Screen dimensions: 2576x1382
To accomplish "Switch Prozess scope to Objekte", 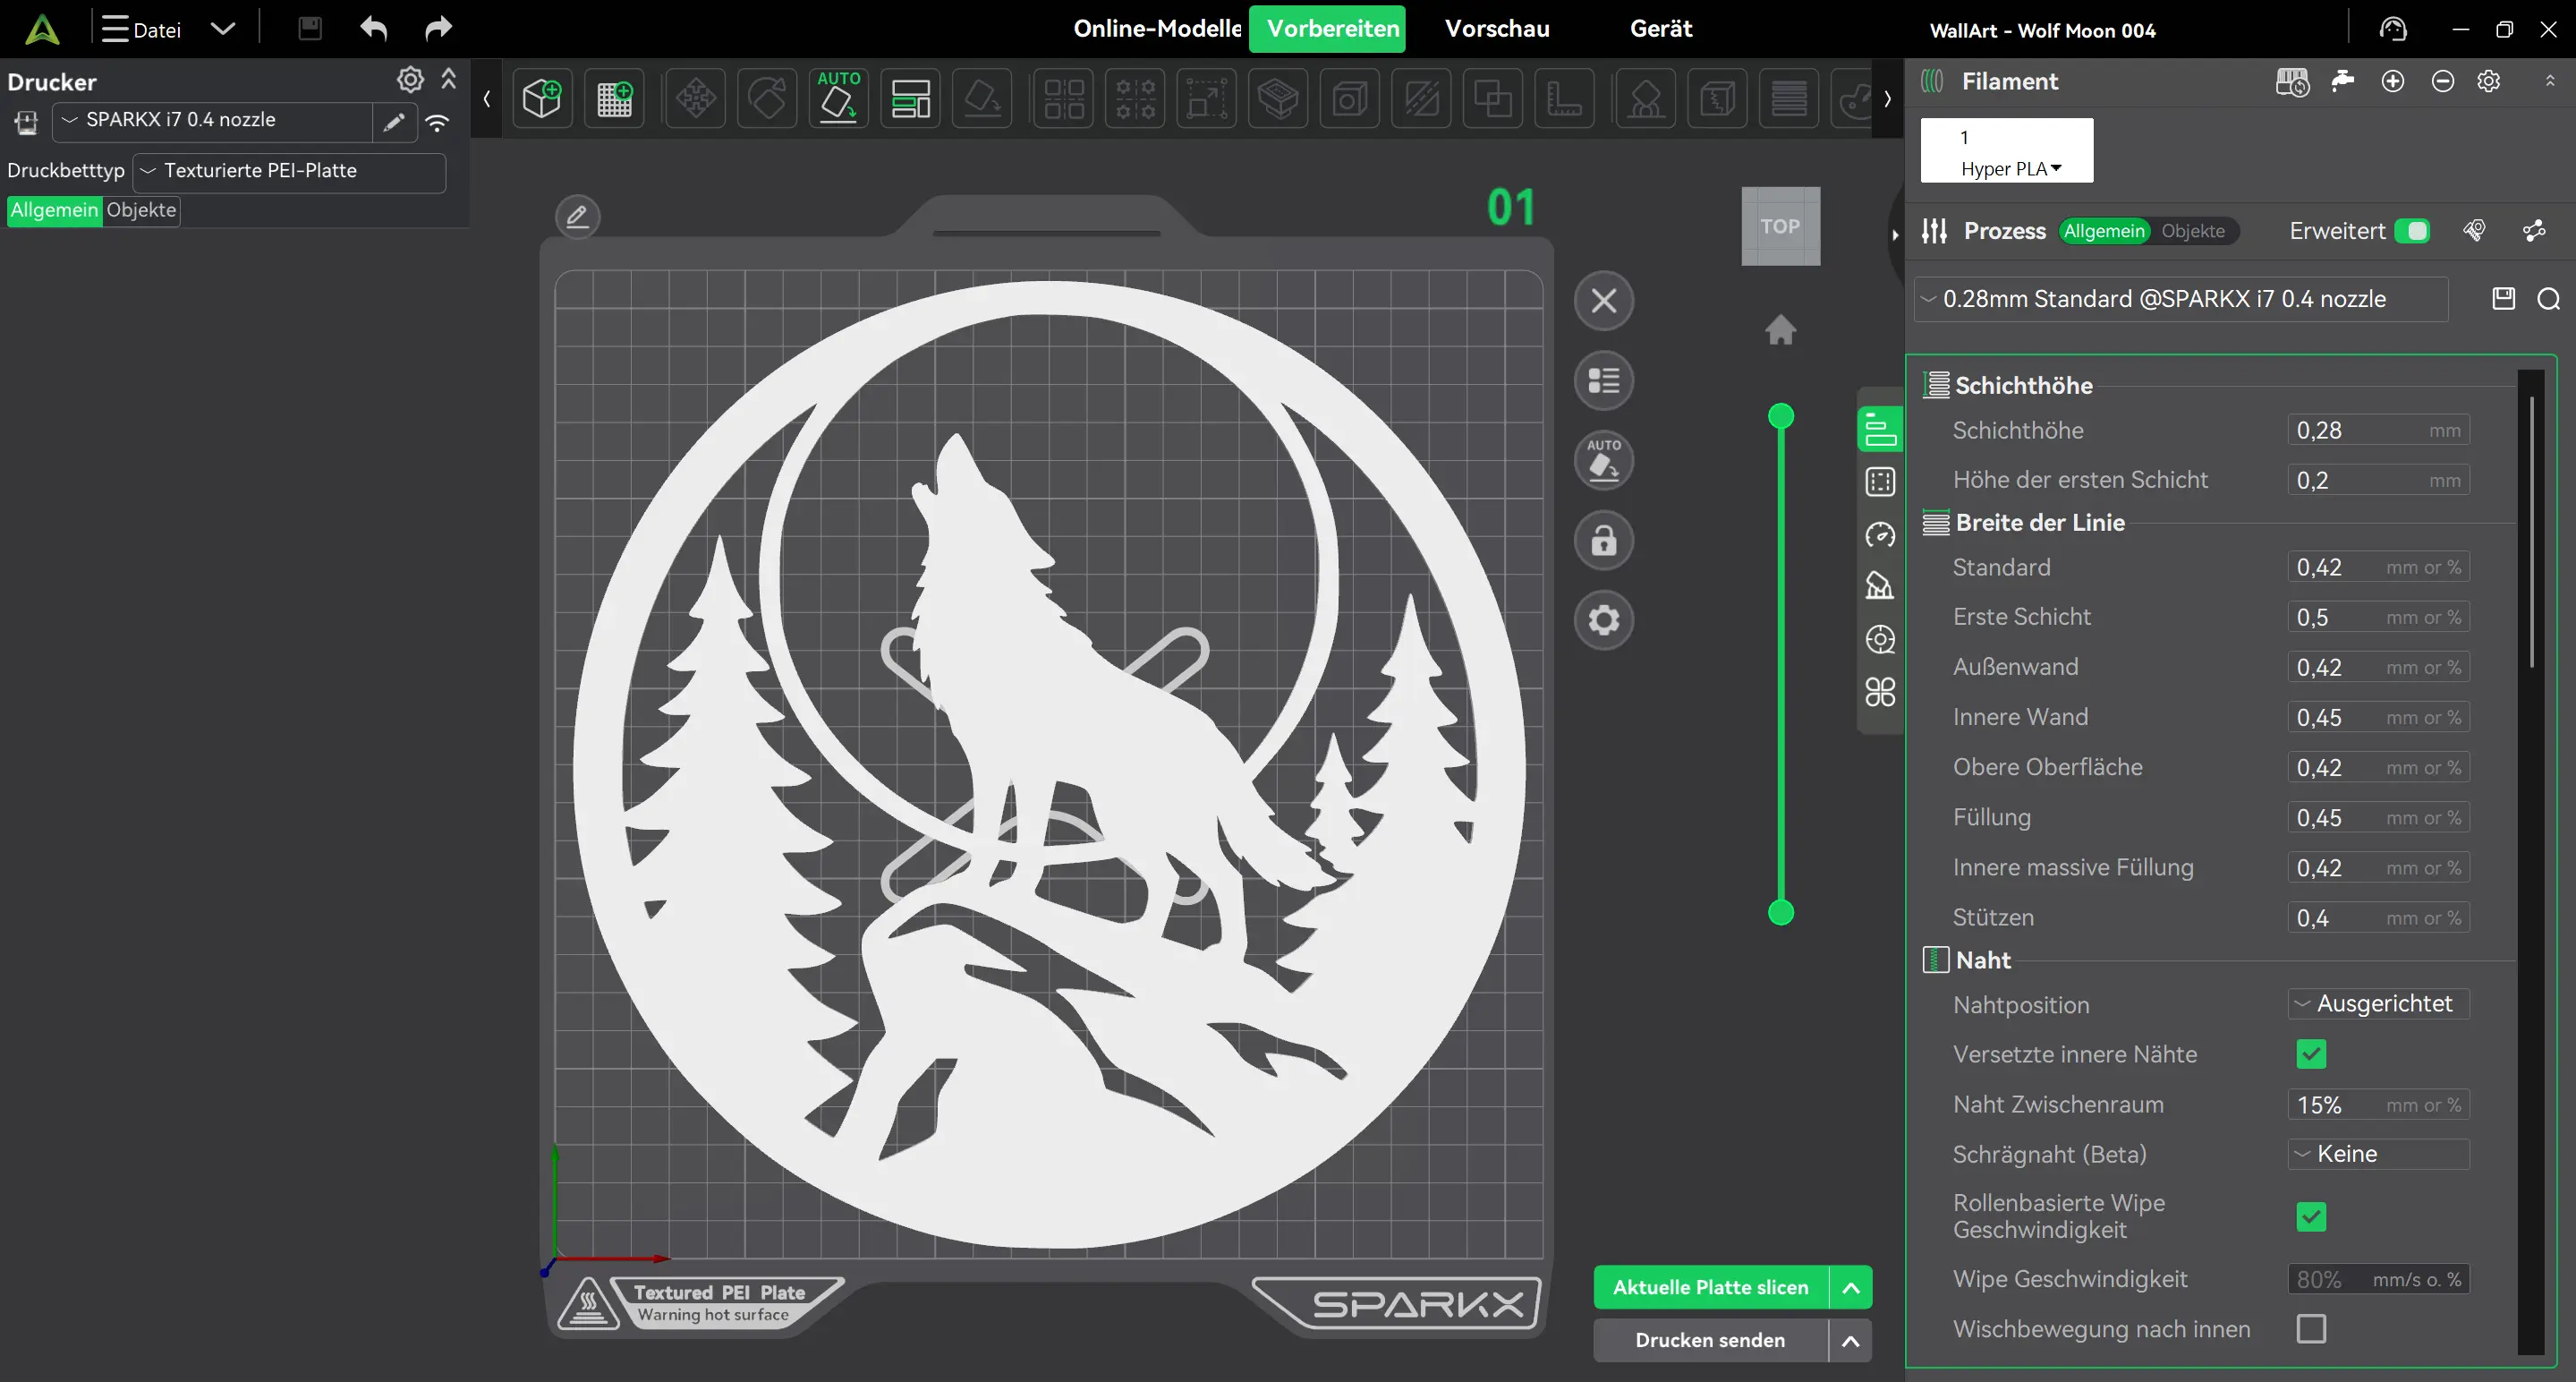I will point(2193,231).
